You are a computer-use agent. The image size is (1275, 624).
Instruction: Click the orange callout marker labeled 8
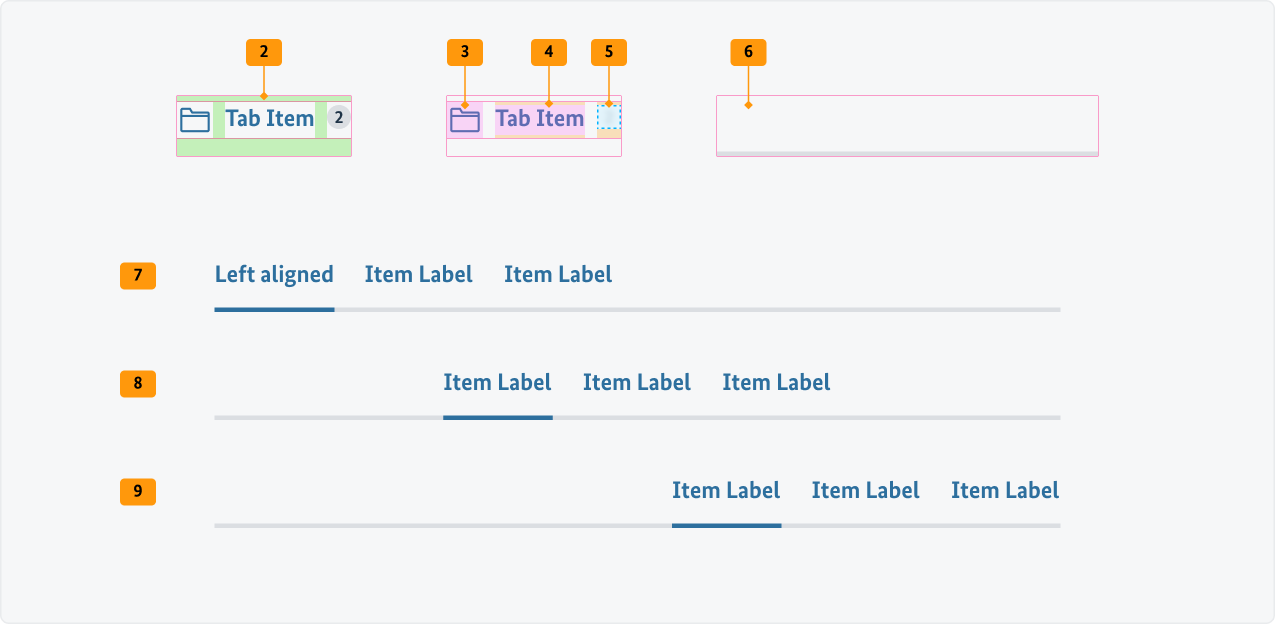click(x=137, y=384)
